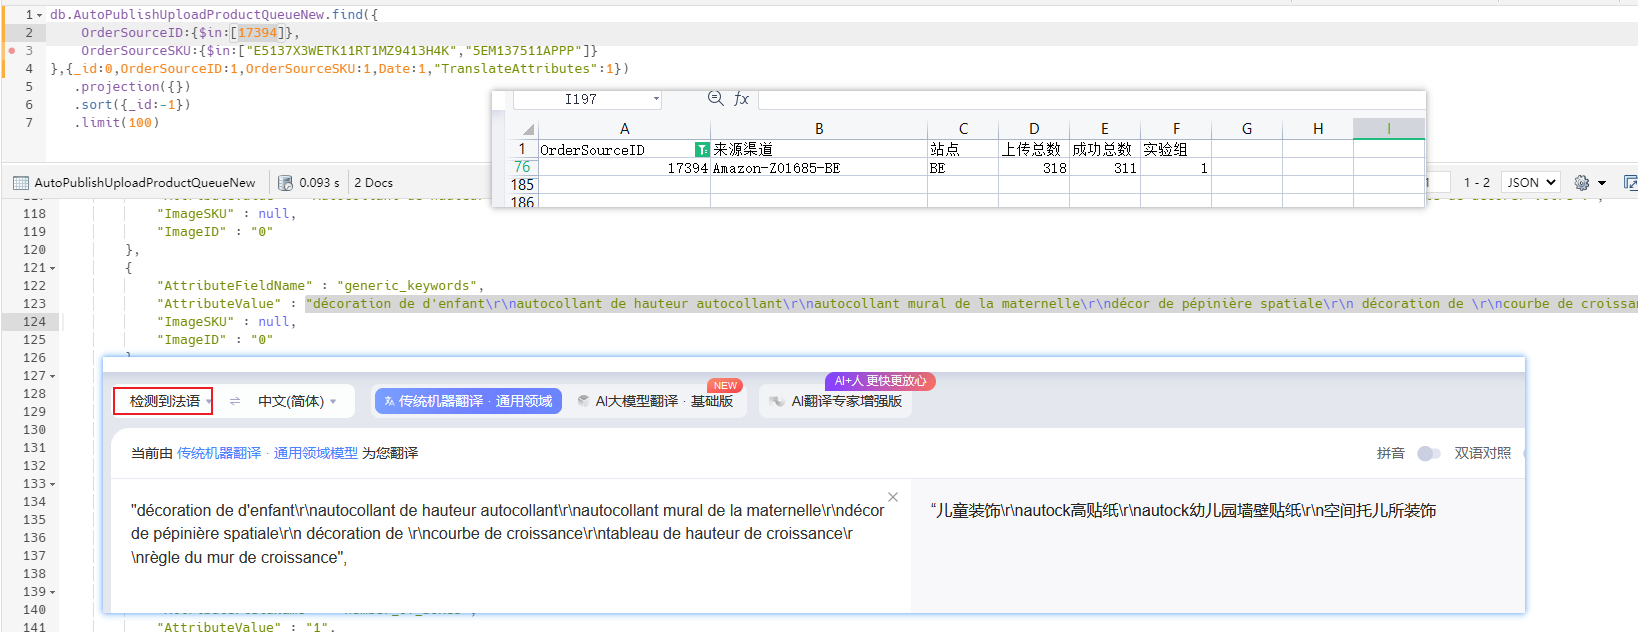Image resolution: width=1638 pixels, height=632 pixels.
Task: Select the 传统机器翻译 · 通用领域 tab
Action: click(x=468, y=401)
